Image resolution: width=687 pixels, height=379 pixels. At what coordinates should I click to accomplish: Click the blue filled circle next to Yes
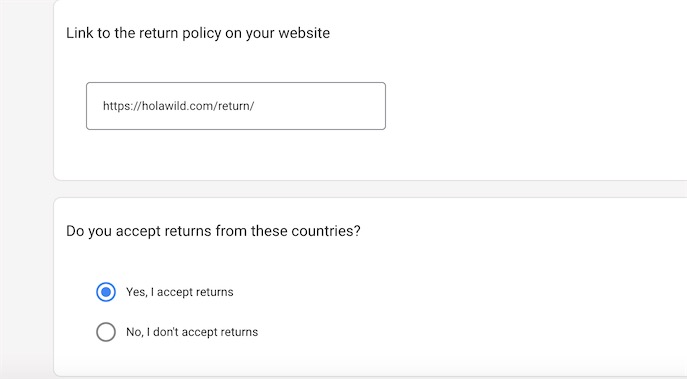click(x=106, y=292)
